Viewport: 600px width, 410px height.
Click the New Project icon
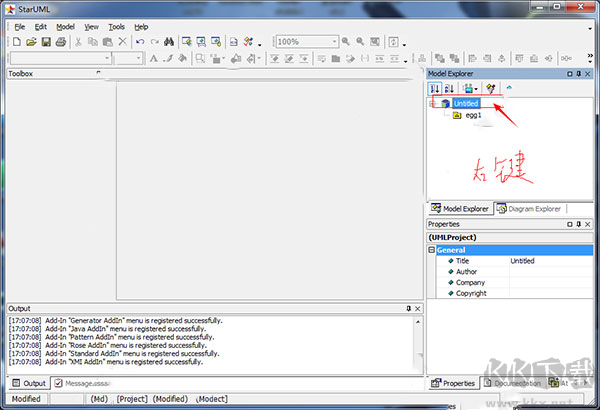[x=18, y=42]
